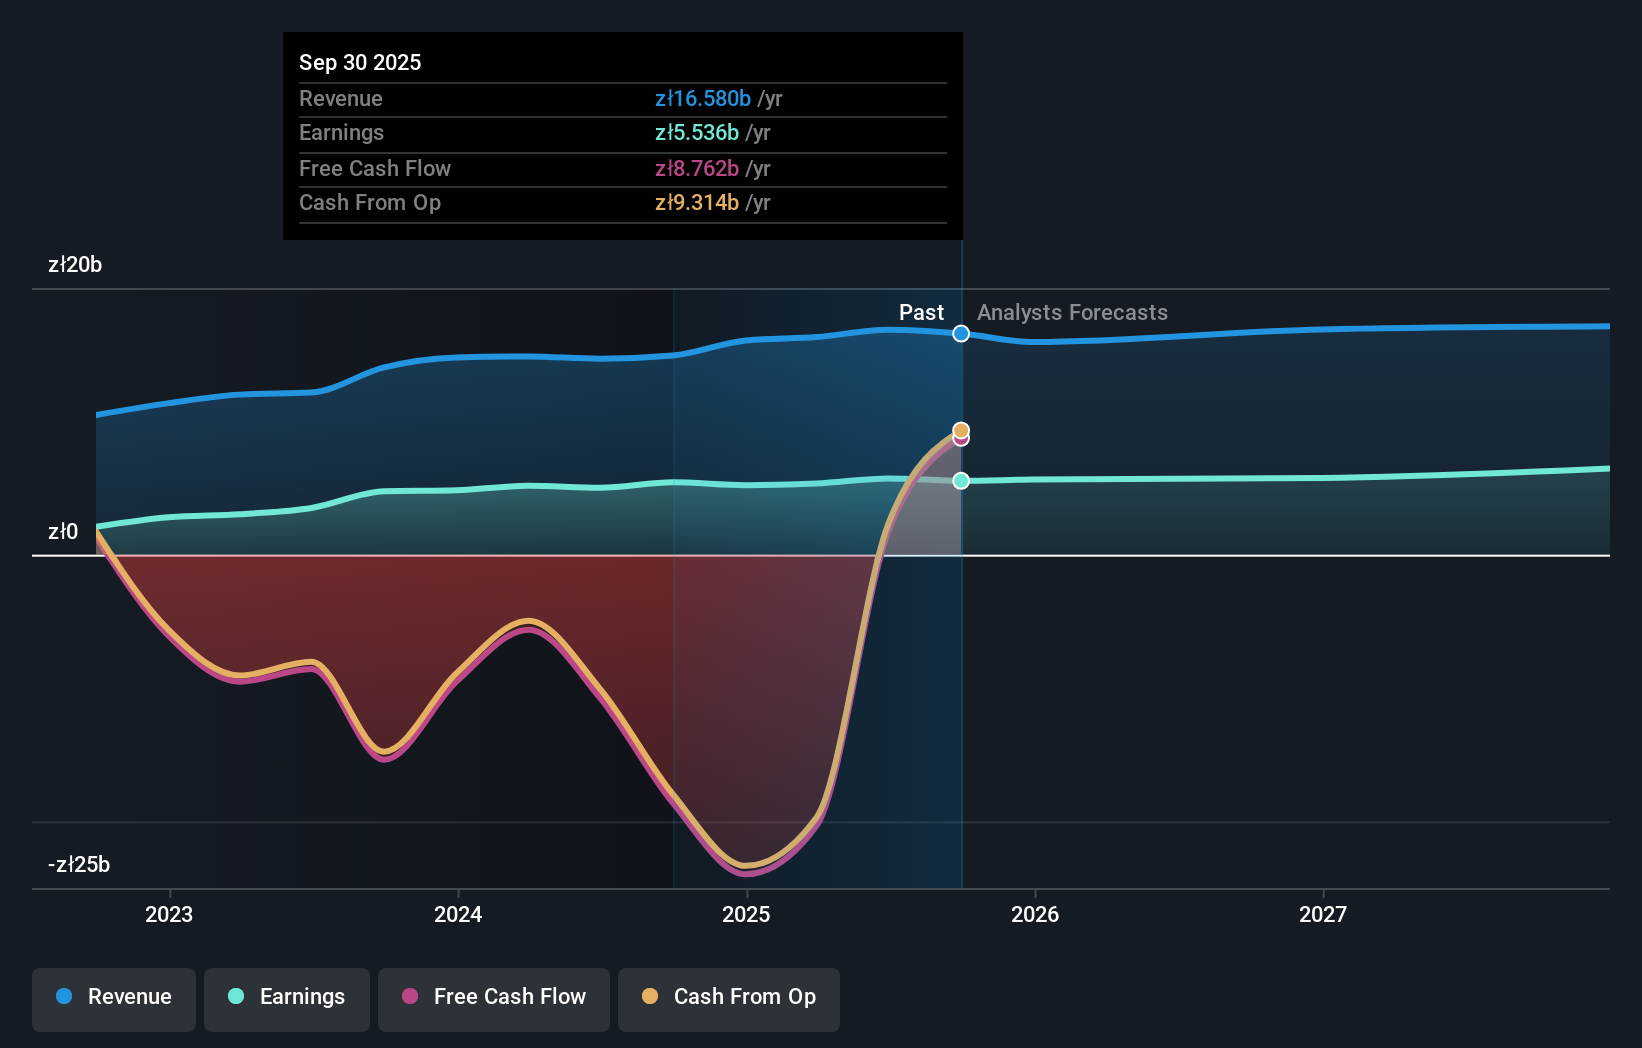
Task: Toggle the Free Cash Flow legend button
Action: [494, 998]
